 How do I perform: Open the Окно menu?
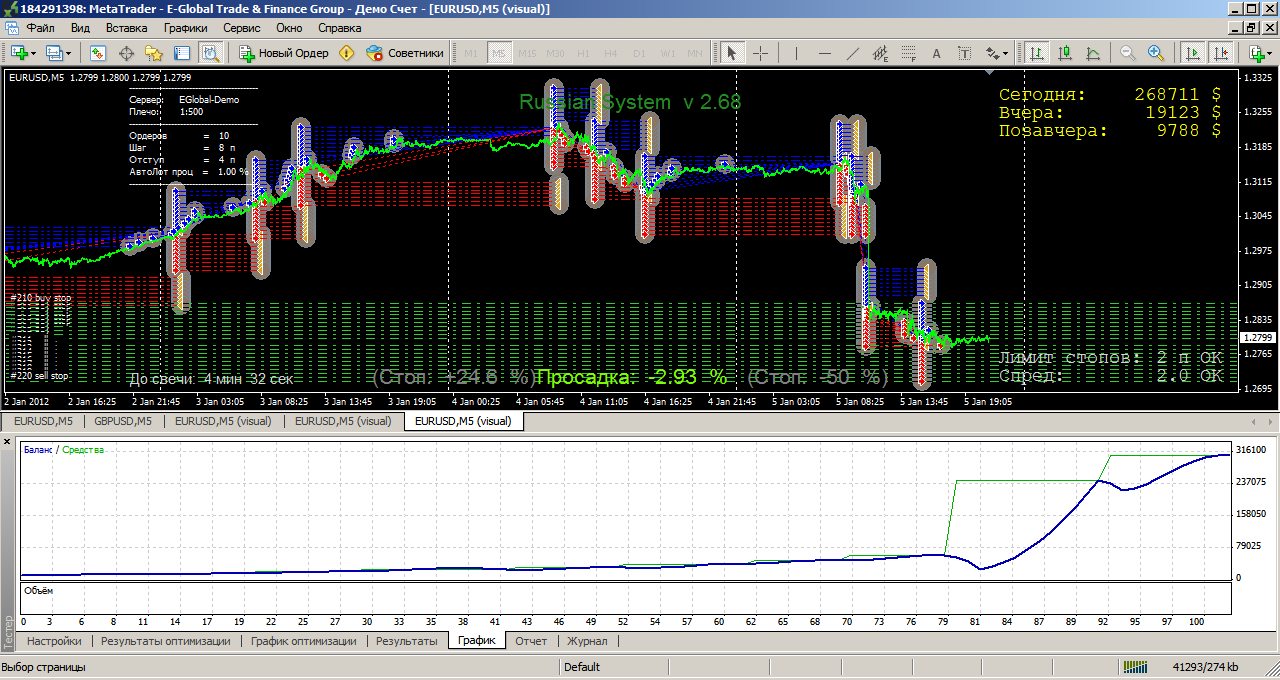pyautogui.click(x=289, y=28)
